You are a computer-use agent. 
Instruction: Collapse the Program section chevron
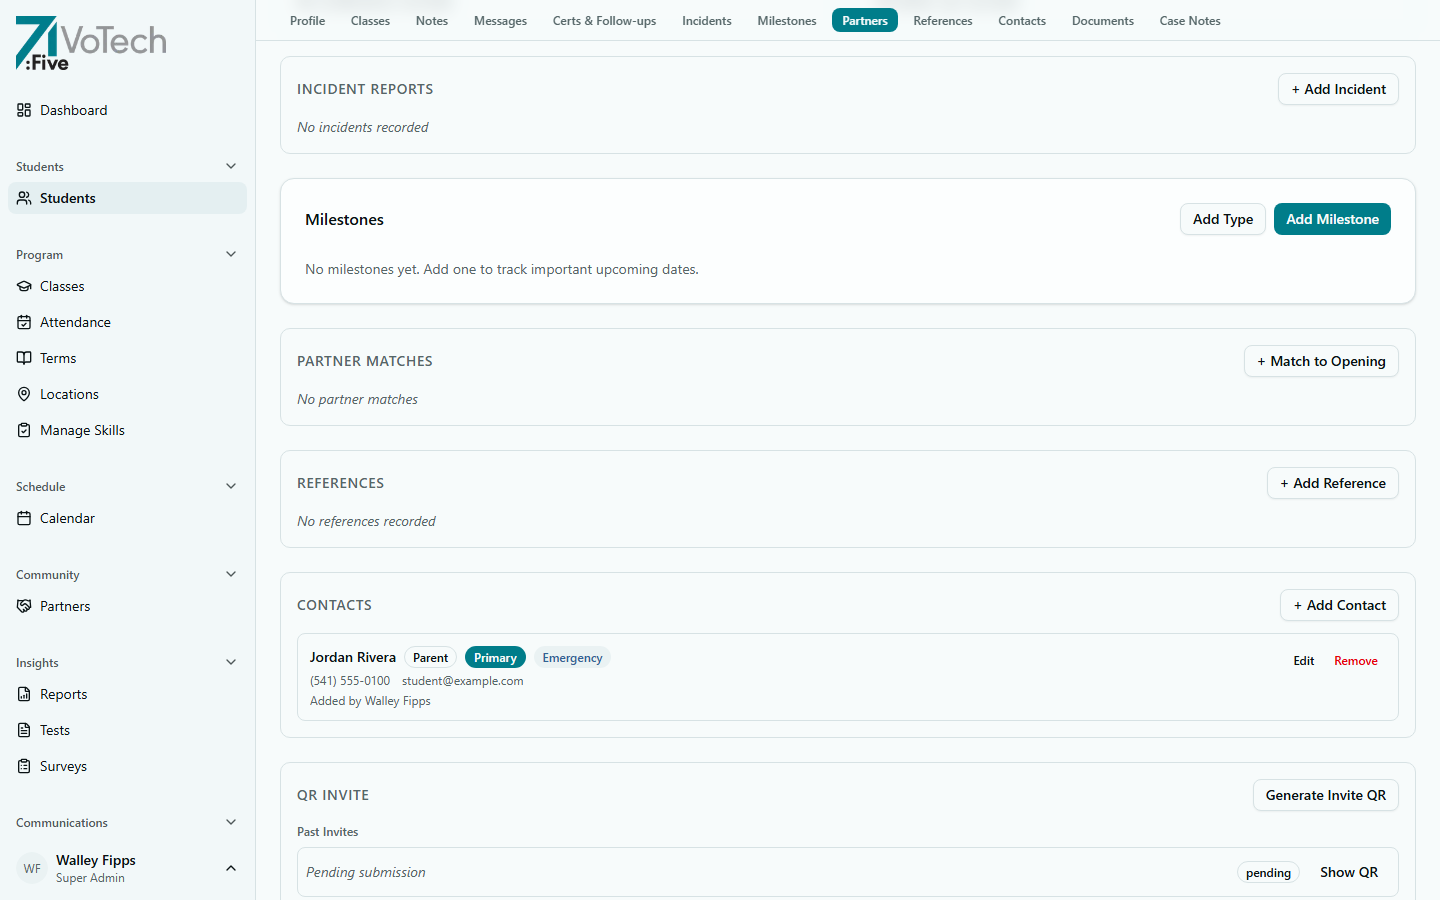coord(231,253)
